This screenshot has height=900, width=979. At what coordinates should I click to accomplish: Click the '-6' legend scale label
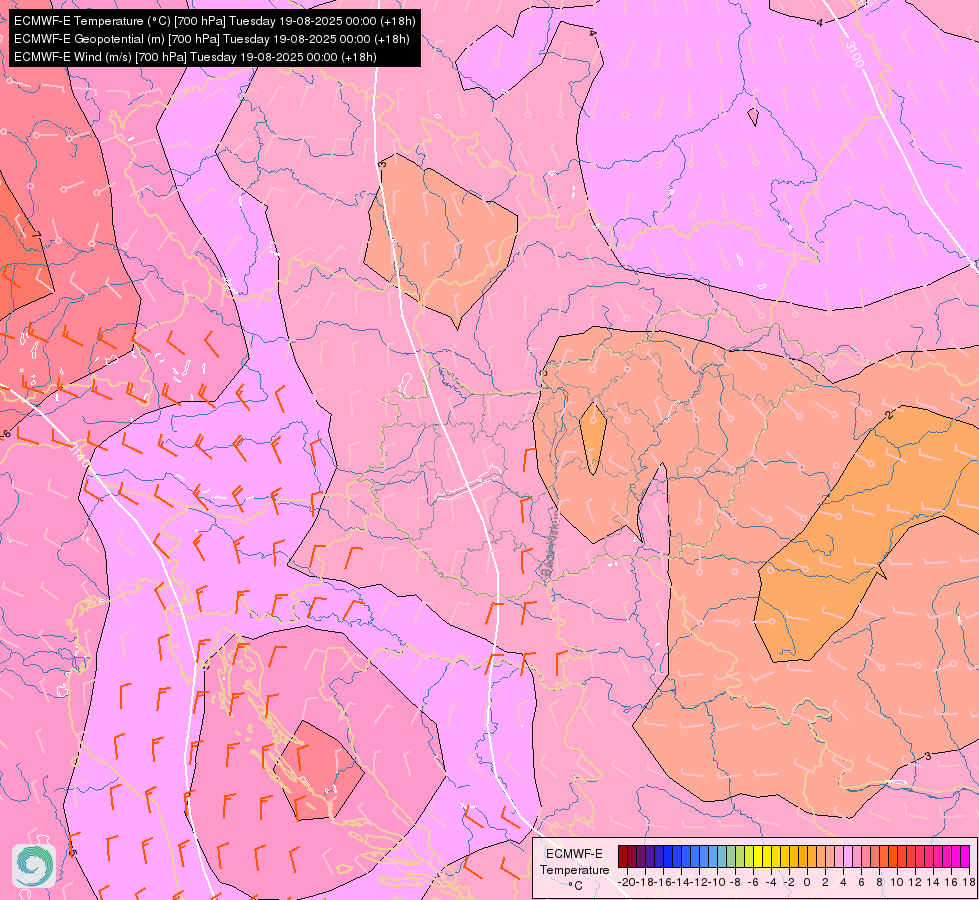tap(753, 883)
